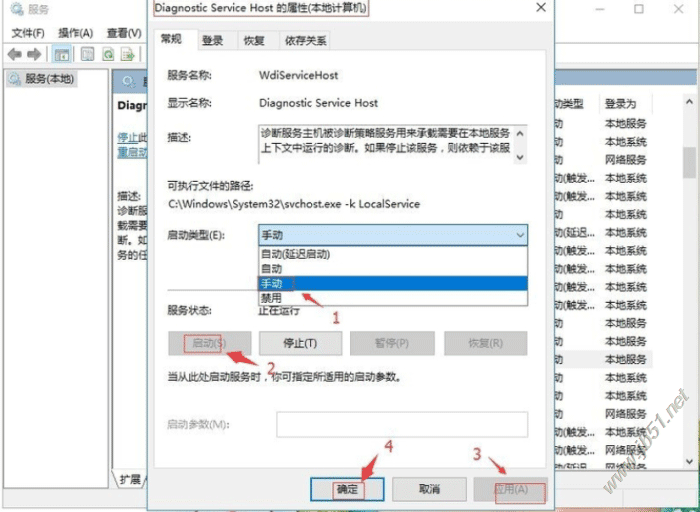The width and height of the screenshot is (700, 512).
Task: Click into the 启动参数(M) input field
Action: pyautogui.click(x=402, y=424)
